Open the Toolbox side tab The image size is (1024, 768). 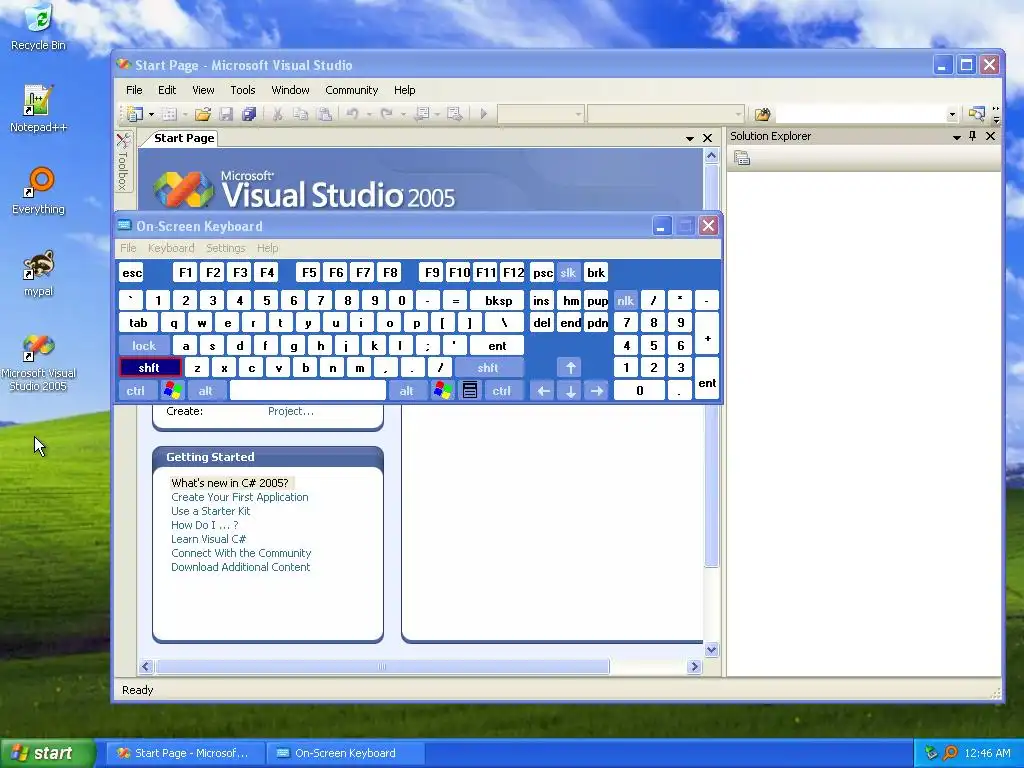coord(123,162)
